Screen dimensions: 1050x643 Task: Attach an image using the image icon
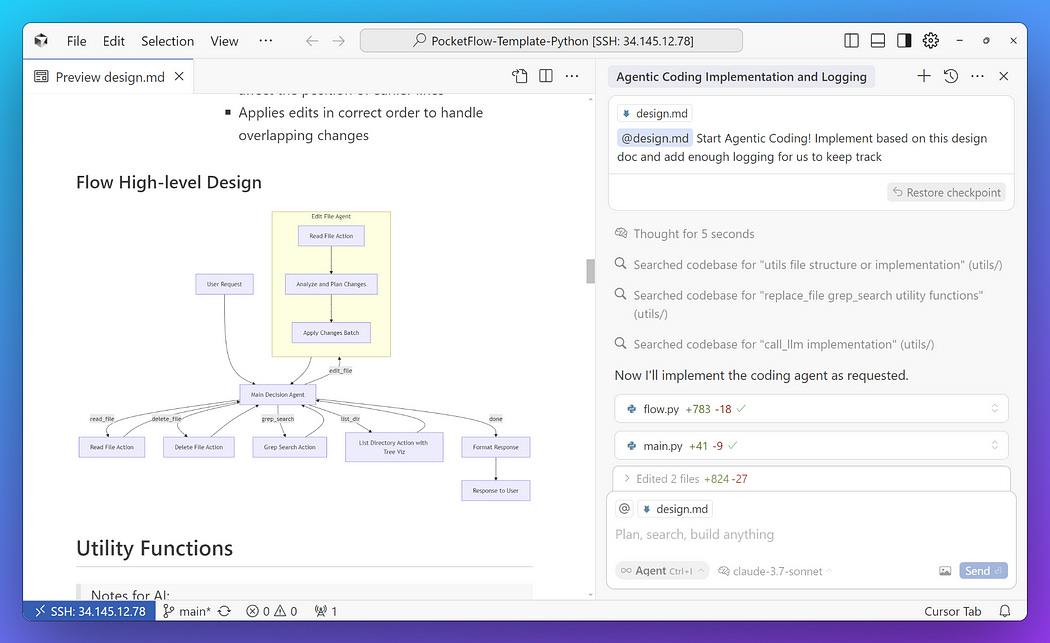[945, 570]
